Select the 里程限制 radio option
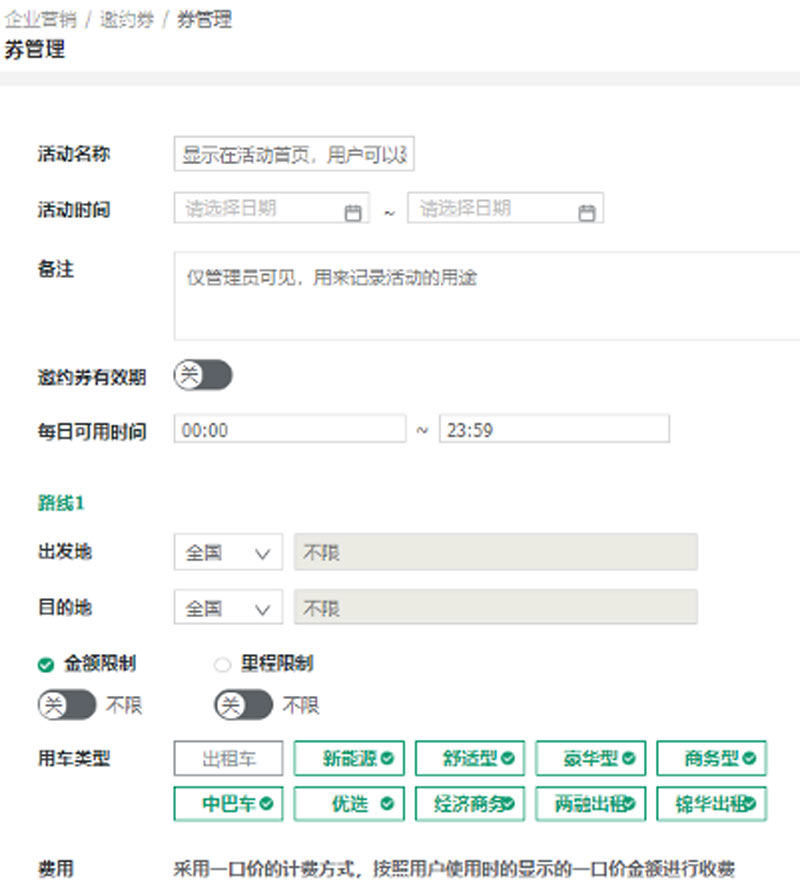The width and height of the screenshot is (800, 892). click(x=222, y=664)
